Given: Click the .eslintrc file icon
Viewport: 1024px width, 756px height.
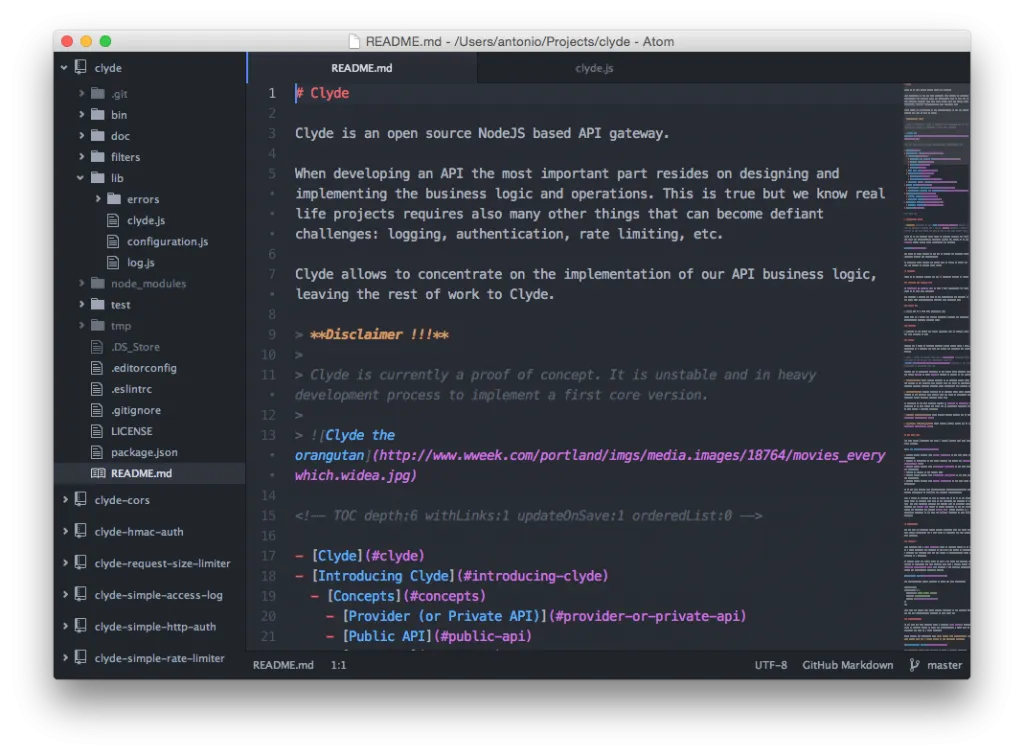Looking at the screenshot, I should (x=97, y=388).
